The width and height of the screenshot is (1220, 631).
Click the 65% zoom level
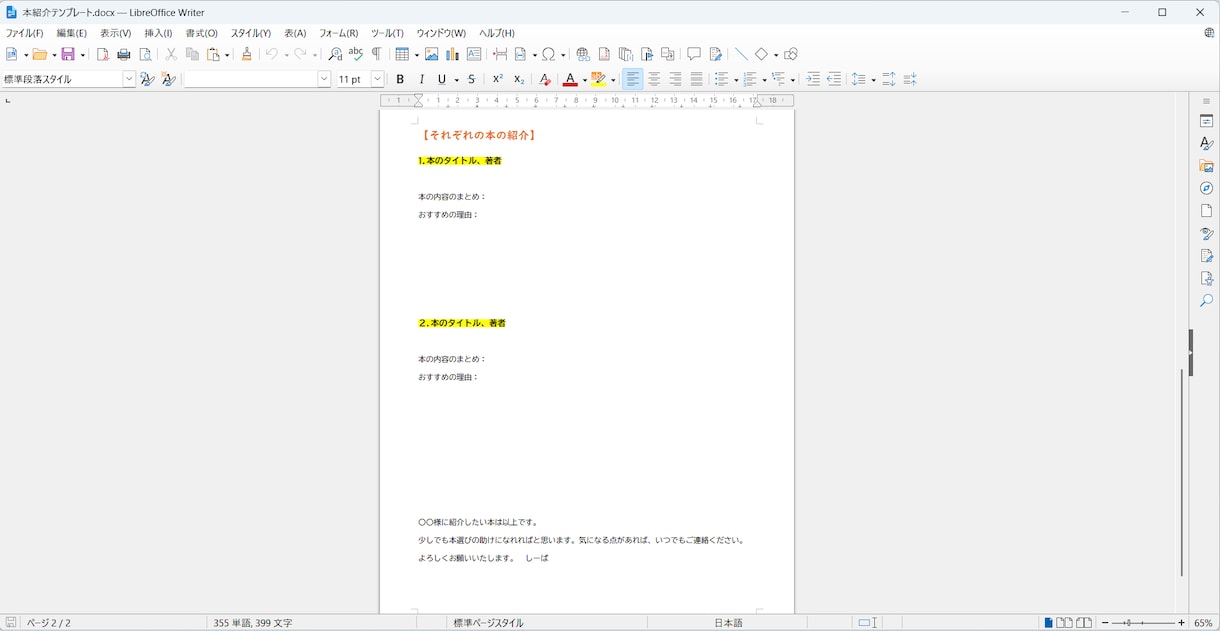pos(1203,623)
